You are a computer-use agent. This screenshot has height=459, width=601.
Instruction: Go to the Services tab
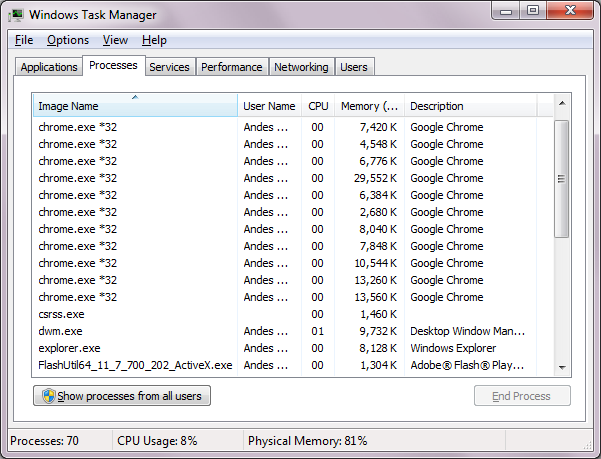(x=169, y=67)
